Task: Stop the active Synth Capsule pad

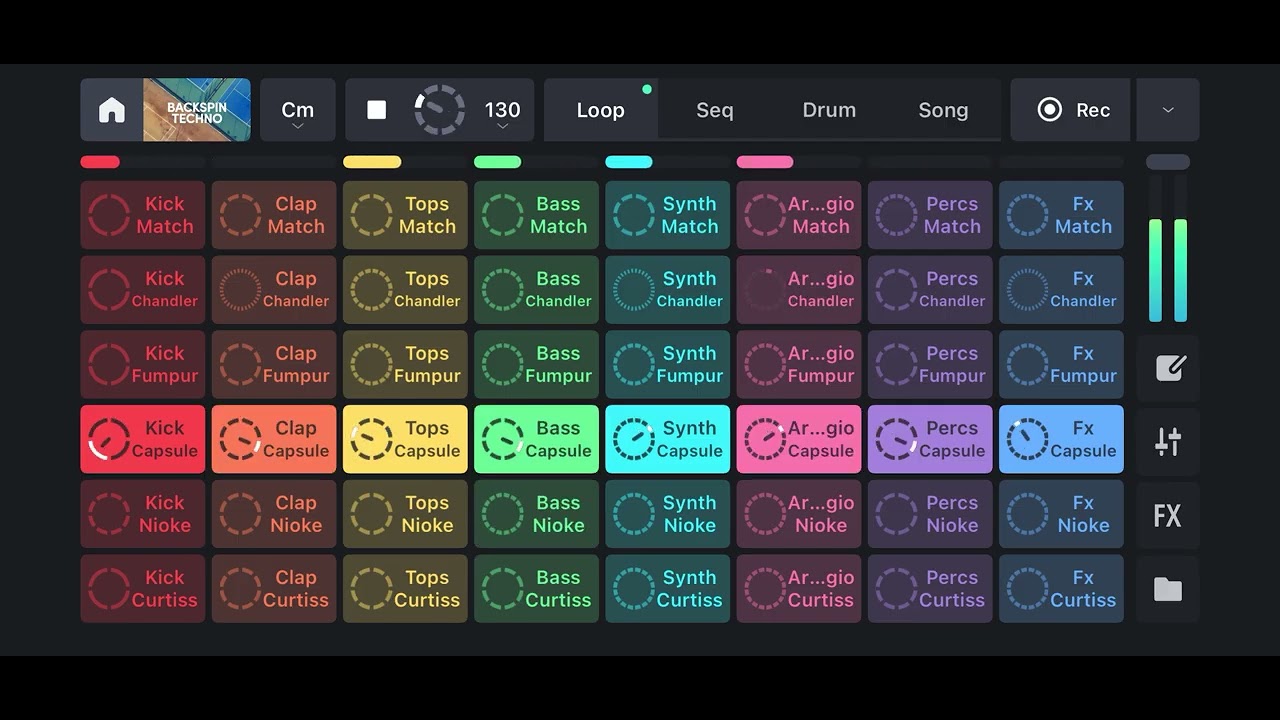Action: 668,439
